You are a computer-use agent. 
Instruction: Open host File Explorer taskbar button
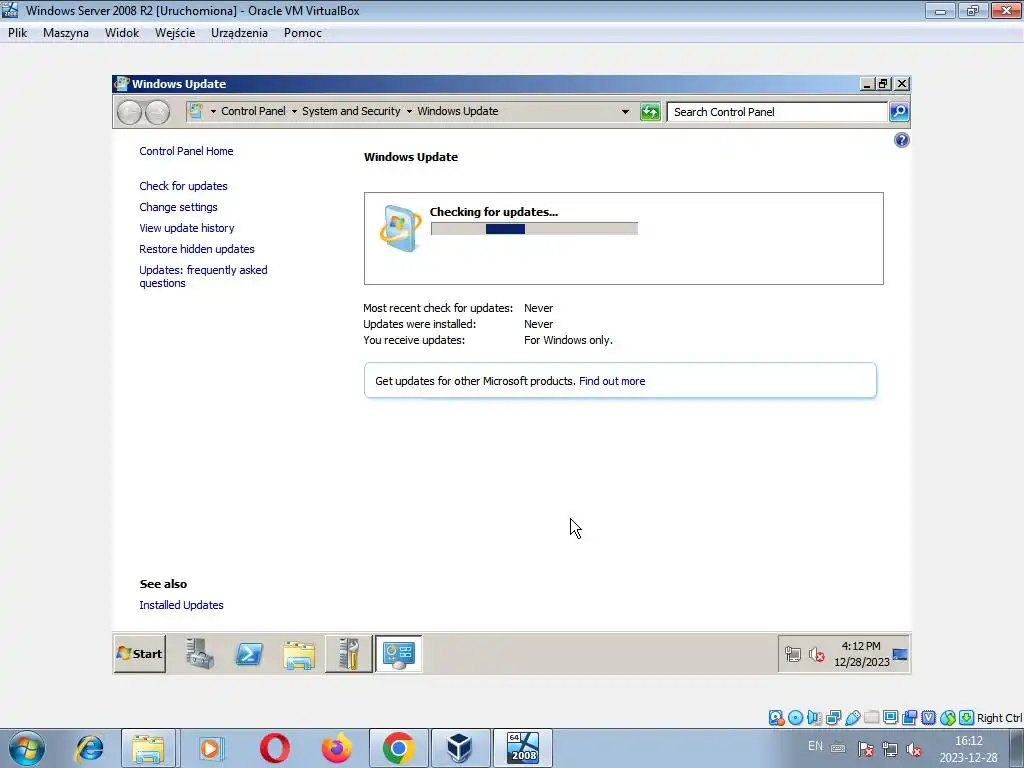(x=148, y=748)
